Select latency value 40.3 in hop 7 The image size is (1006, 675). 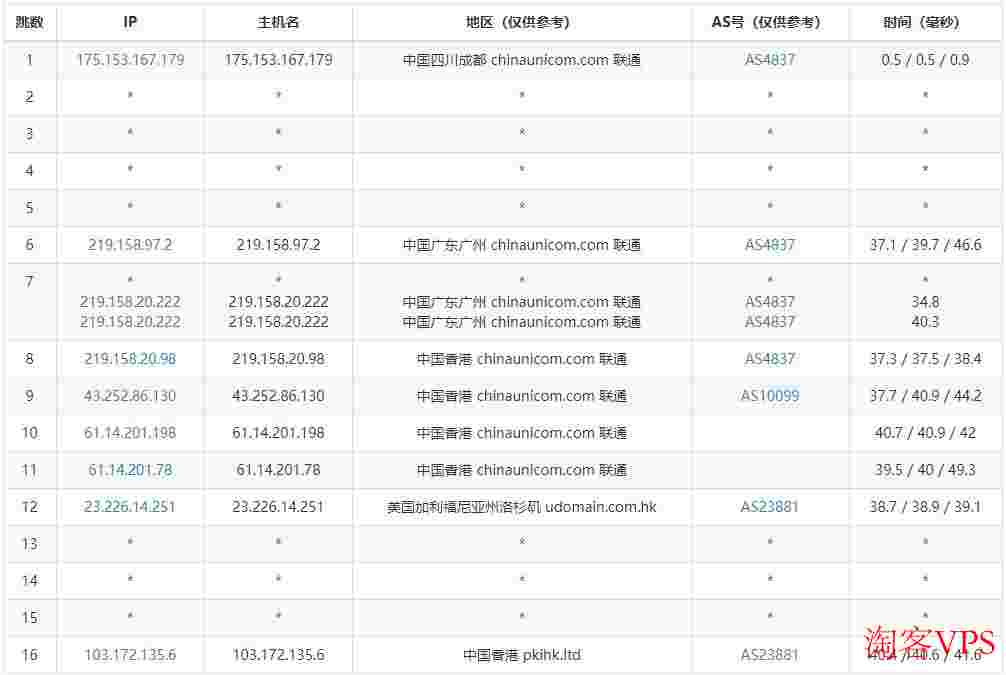tap(925, 322)
